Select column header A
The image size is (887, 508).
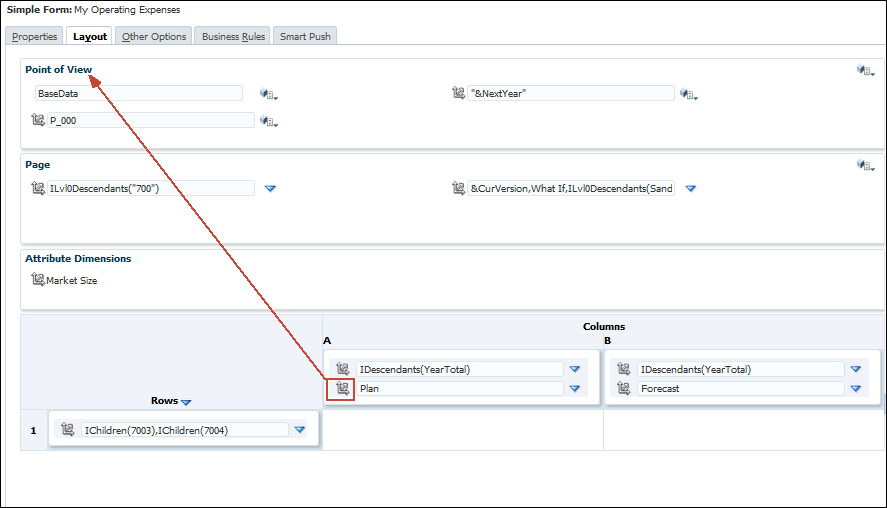(x=327, y=341)
